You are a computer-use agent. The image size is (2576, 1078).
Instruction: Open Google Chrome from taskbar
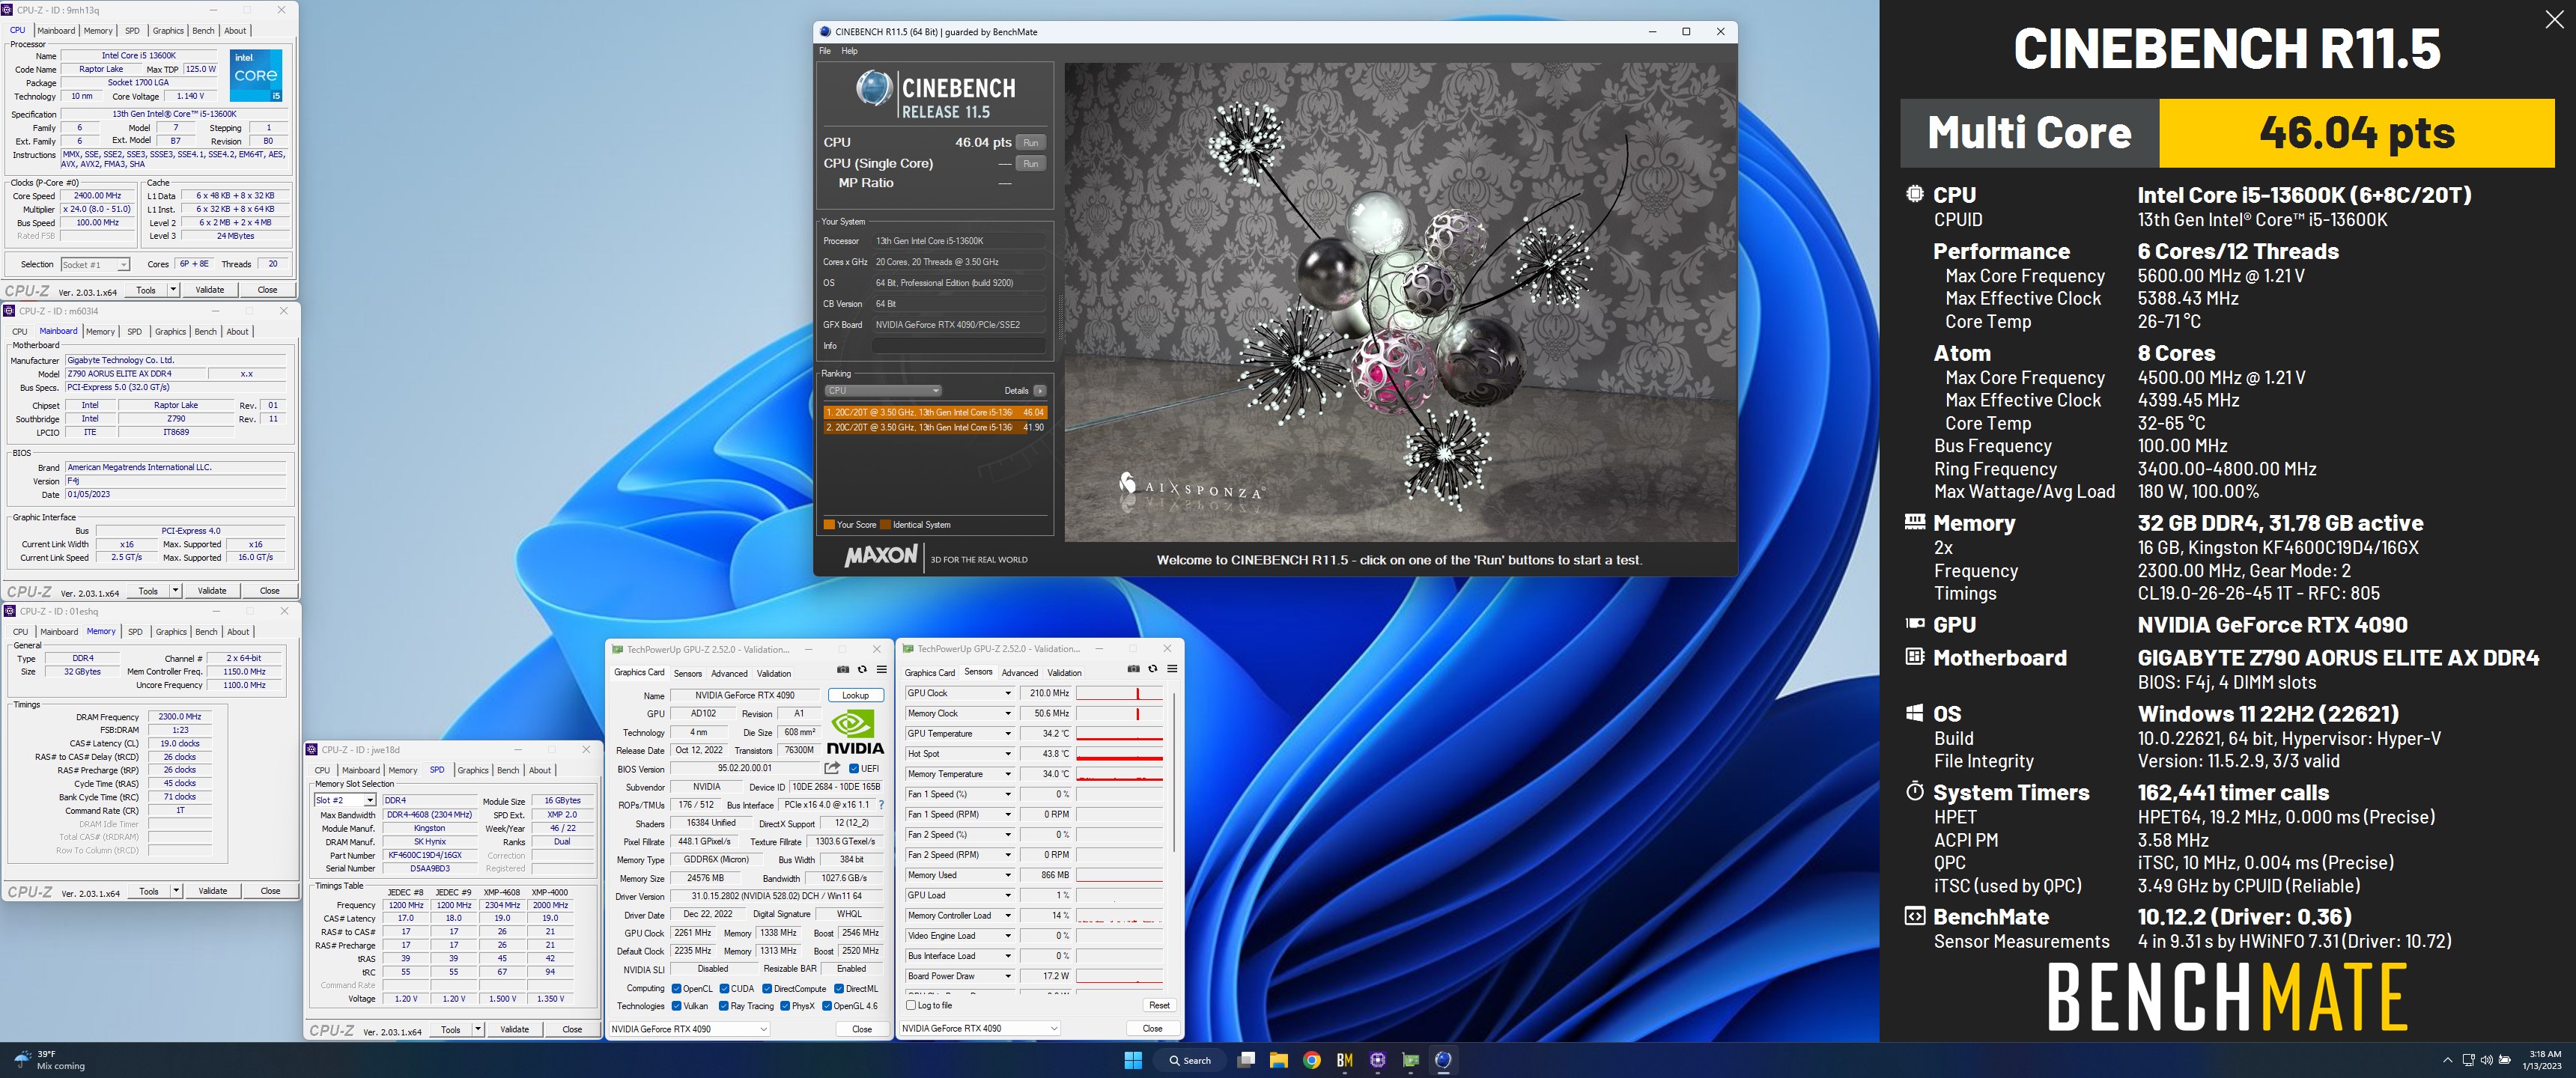pyautogui.click(x=1312, y=1060)
